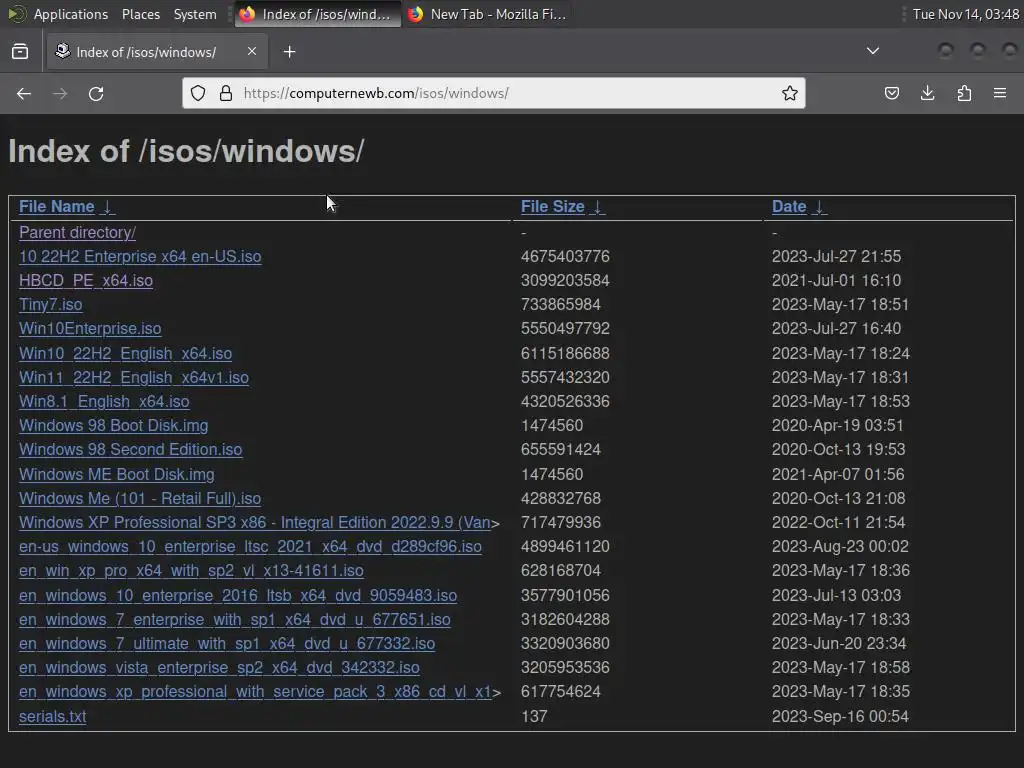Download Windows Me (101 - Retail Full).iso
This screenshot has height=768, width=1024.
point(140,499)
